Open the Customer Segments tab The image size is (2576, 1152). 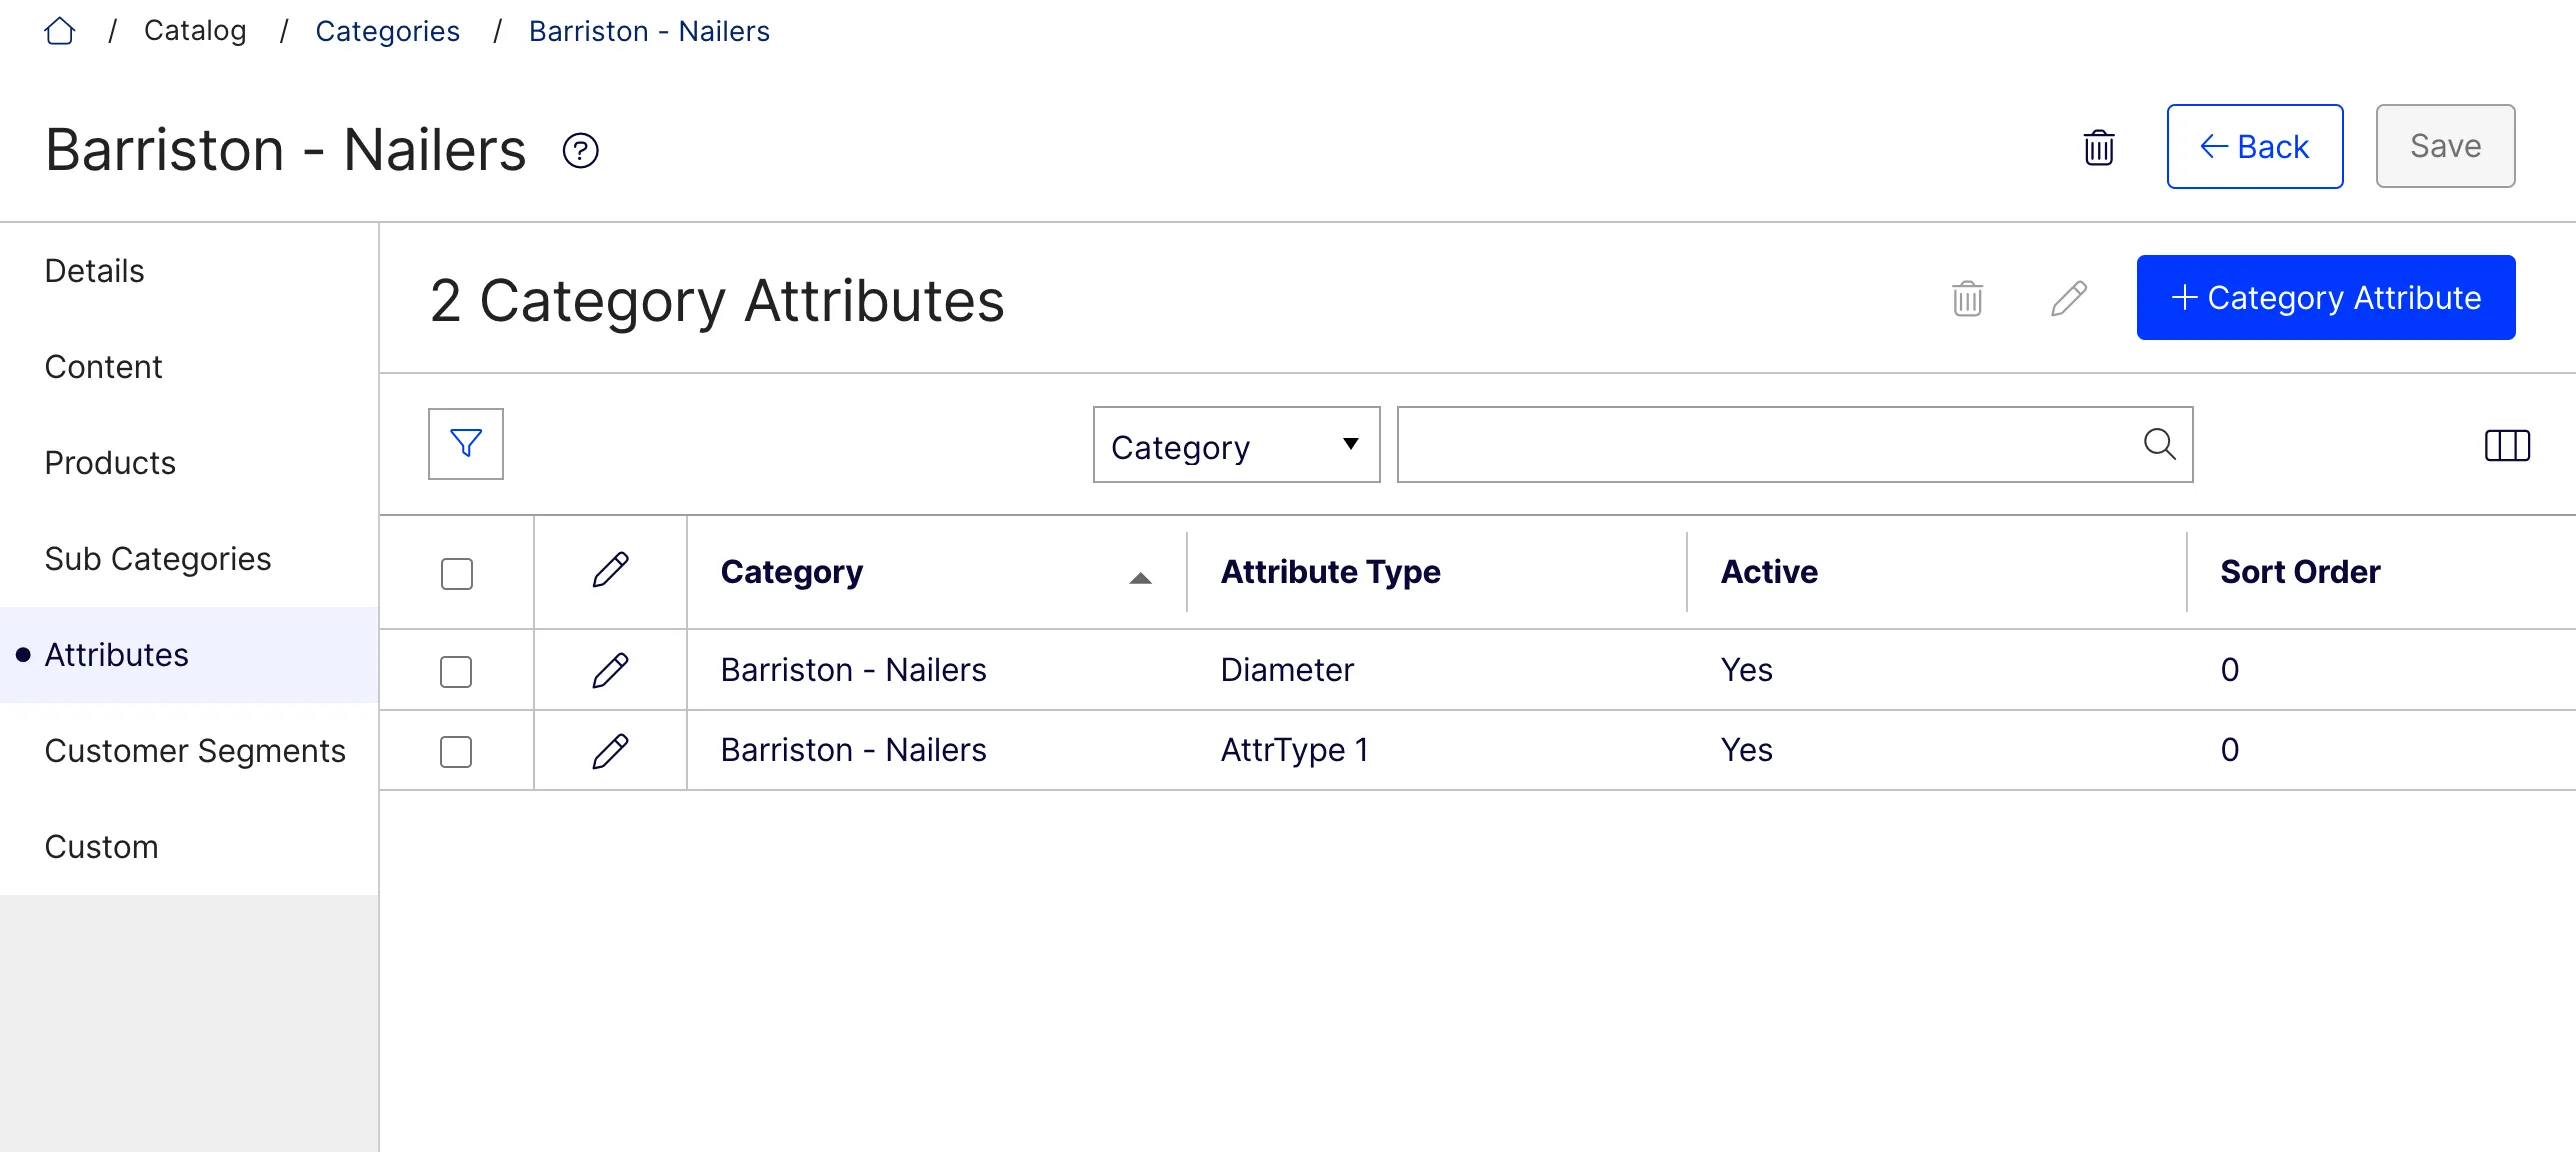pos(189,751)
